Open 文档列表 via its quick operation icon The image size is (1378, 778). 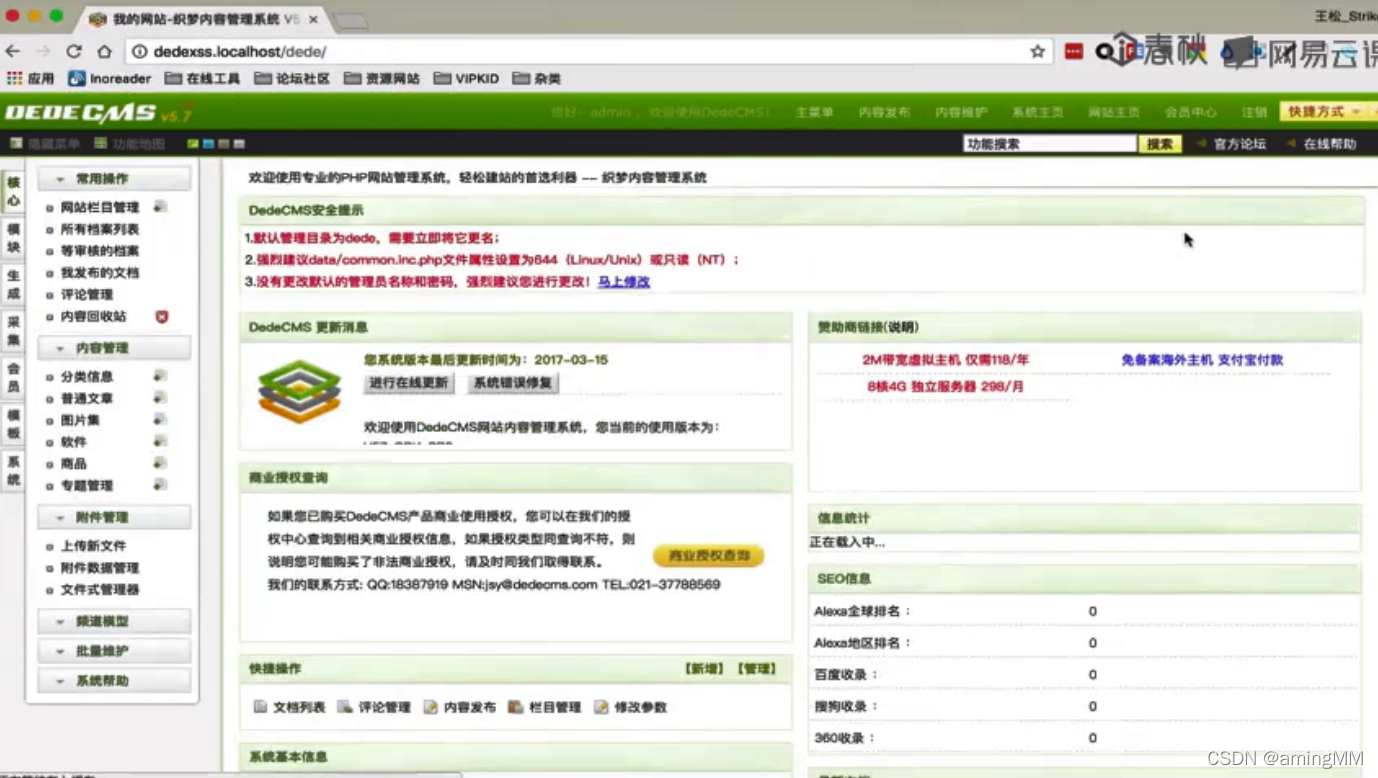[259, 707]
